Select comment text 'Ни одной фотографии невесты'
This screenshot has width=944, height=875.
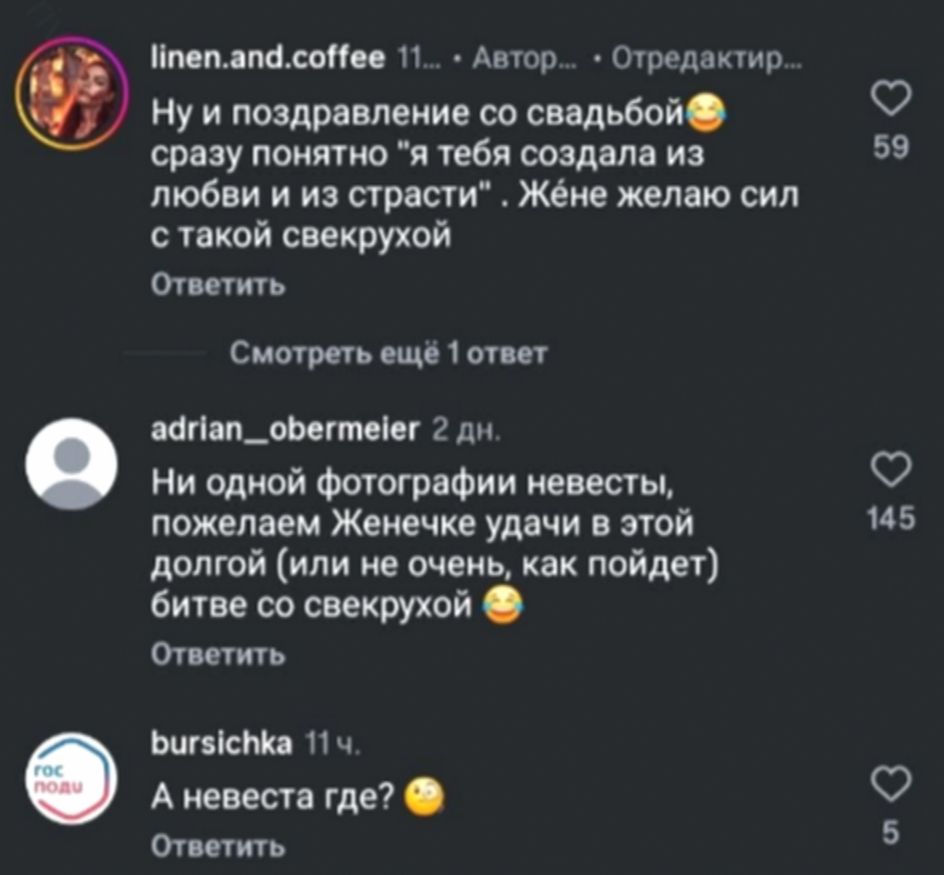412,483
